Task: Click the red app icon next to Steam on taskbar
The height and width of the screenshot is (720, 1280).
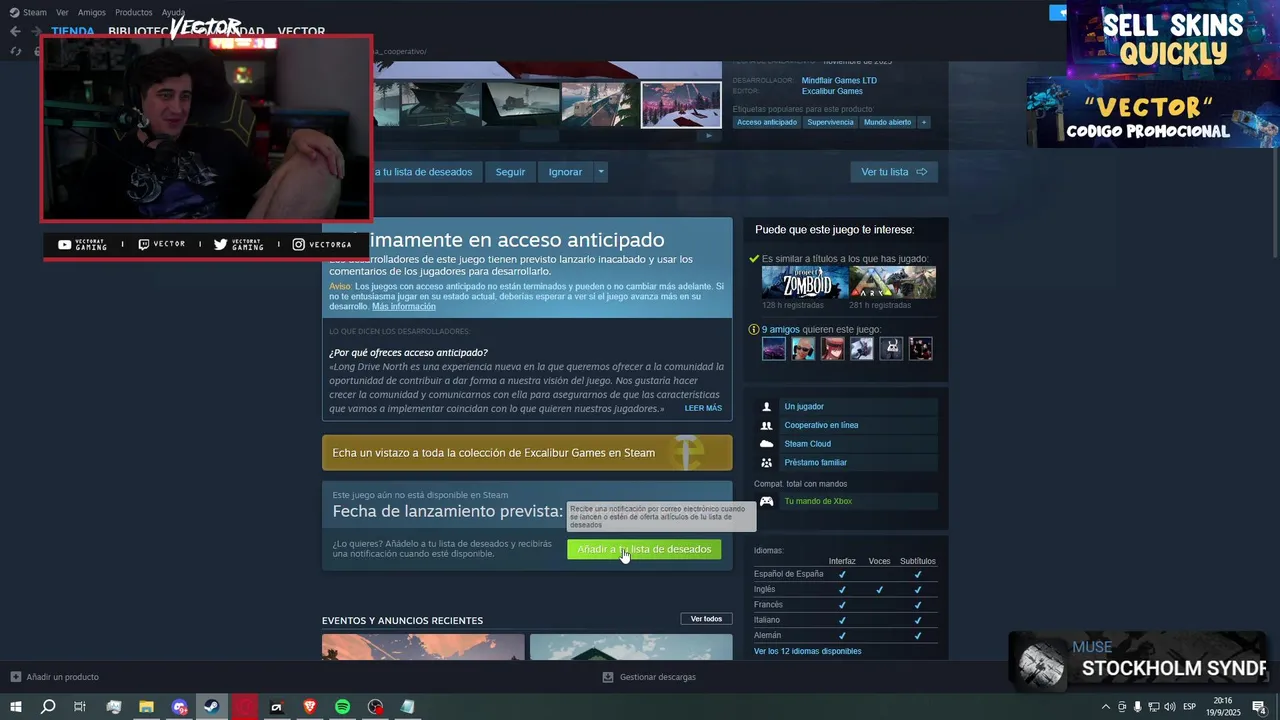Action: pos(245,707)
